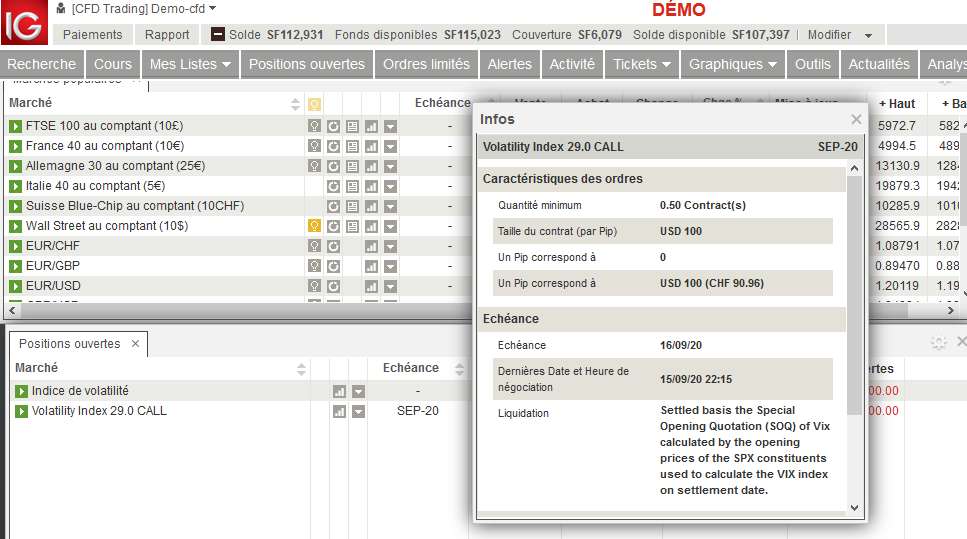The width and height of the screenshot is (967, 539).
Task: Open the news icon for FTSE 100
Action: pyautogui.click(x=352, y=126)
